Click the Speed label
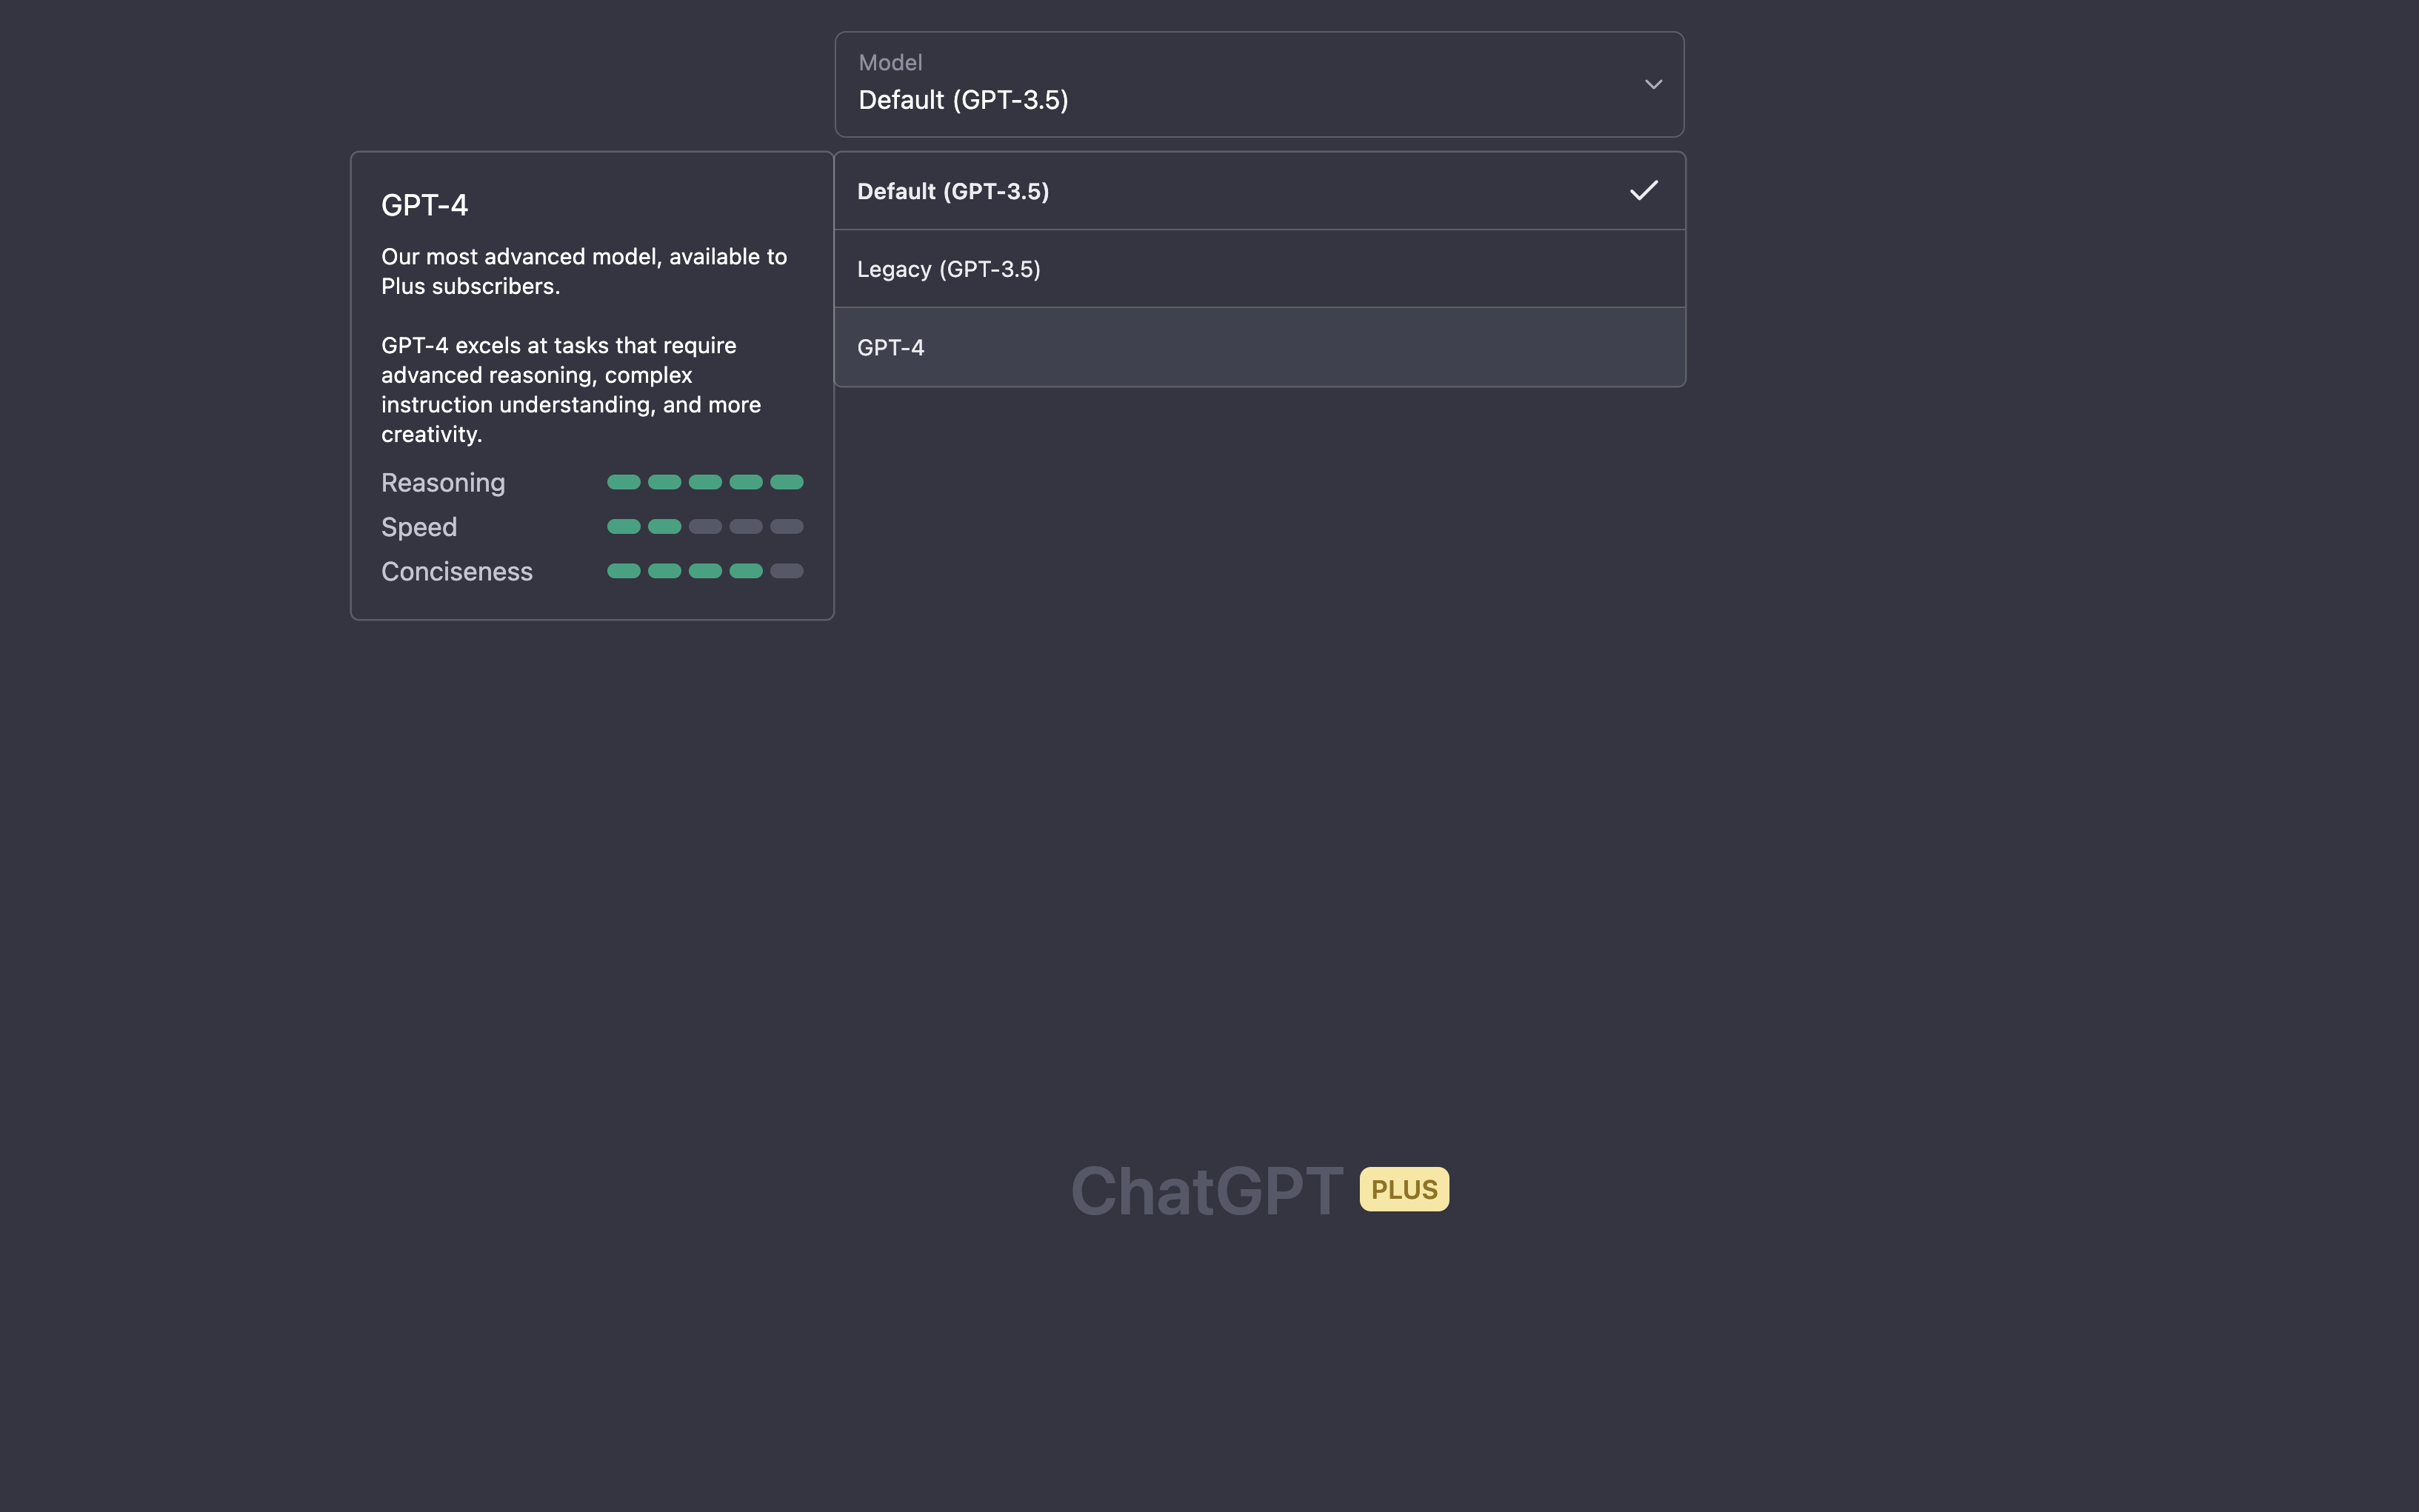 click(419, 527)
